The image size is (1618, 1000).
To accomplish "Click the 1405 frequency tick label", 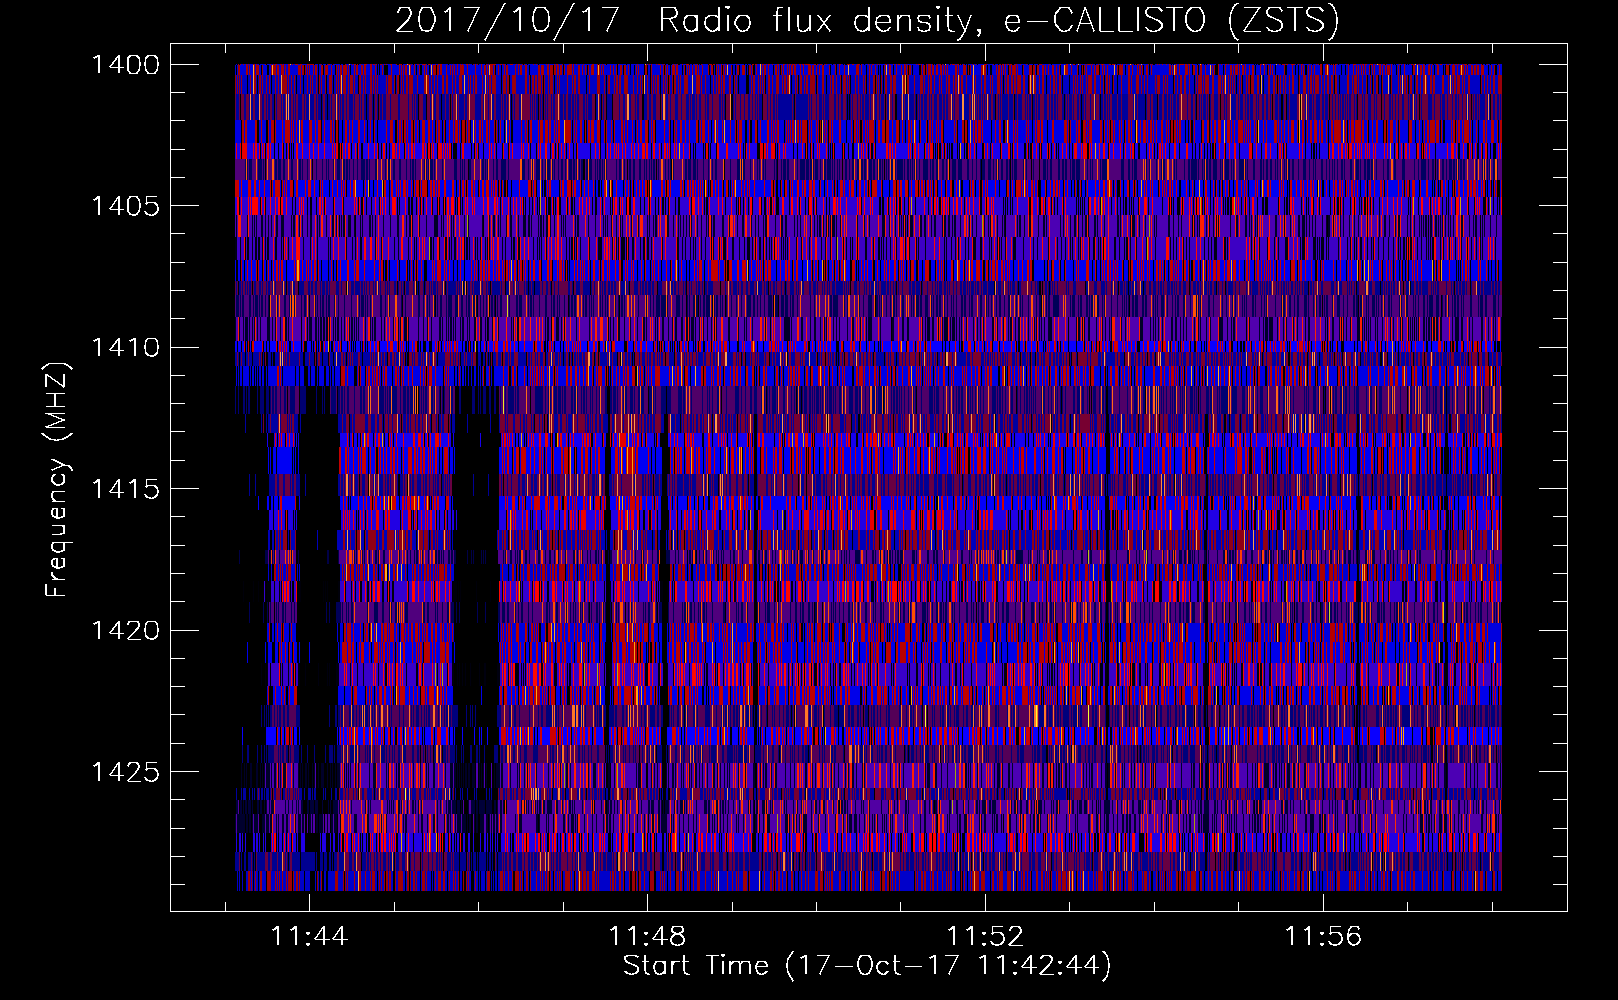I will coord(124,206).
